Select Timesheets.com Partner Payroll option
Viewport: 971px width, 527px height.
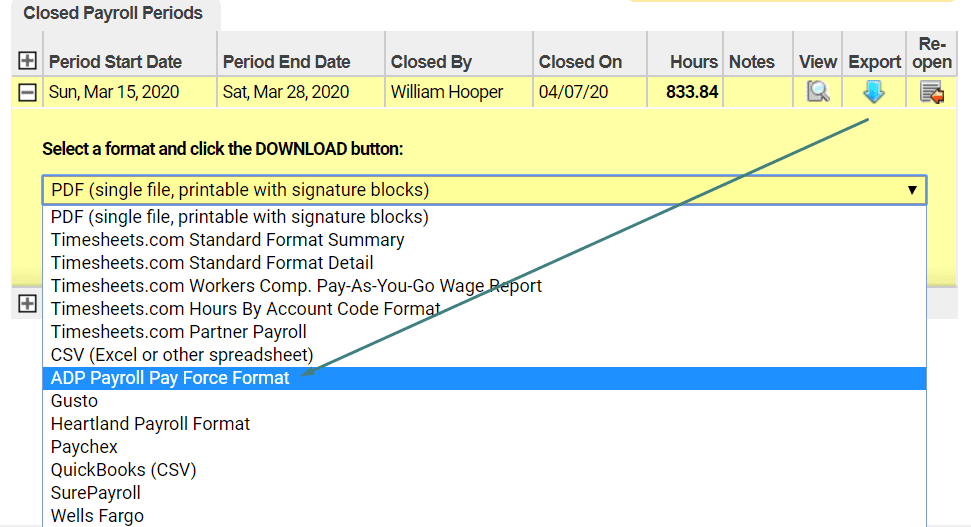coord(484,332)
